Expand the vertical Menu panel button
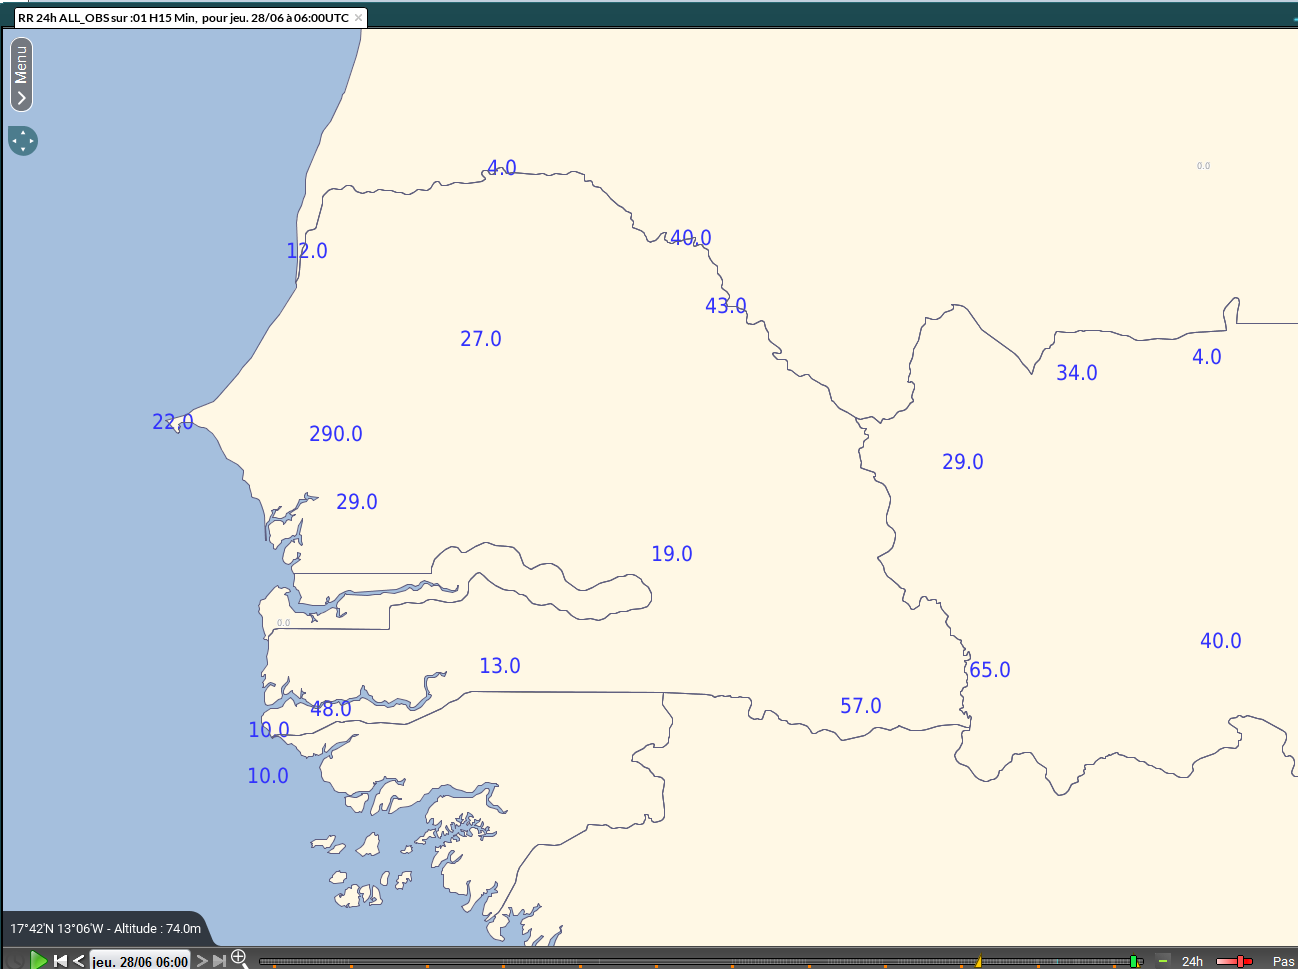This screenshot has width=1298, height=969. pyautogui.click(x=21, y=74)
